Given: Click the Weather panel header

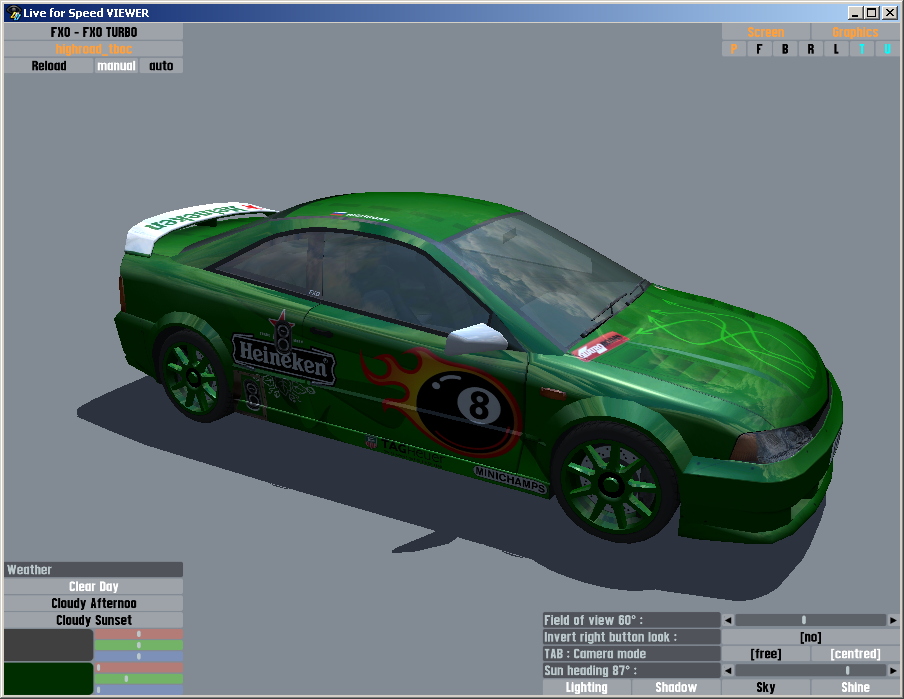Looking at the screenshot, I should click(x=93, y=570).
